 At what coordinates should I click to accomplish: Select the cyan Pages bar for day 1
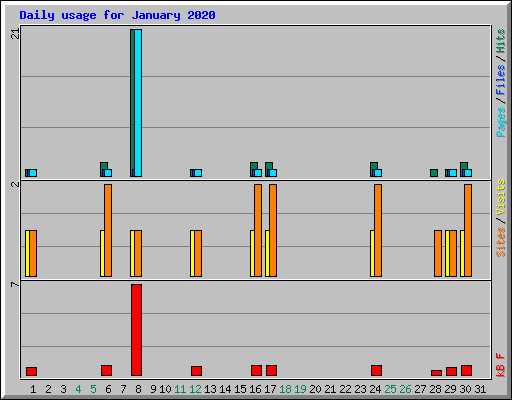pyautogui.click(x=33, y=173)
